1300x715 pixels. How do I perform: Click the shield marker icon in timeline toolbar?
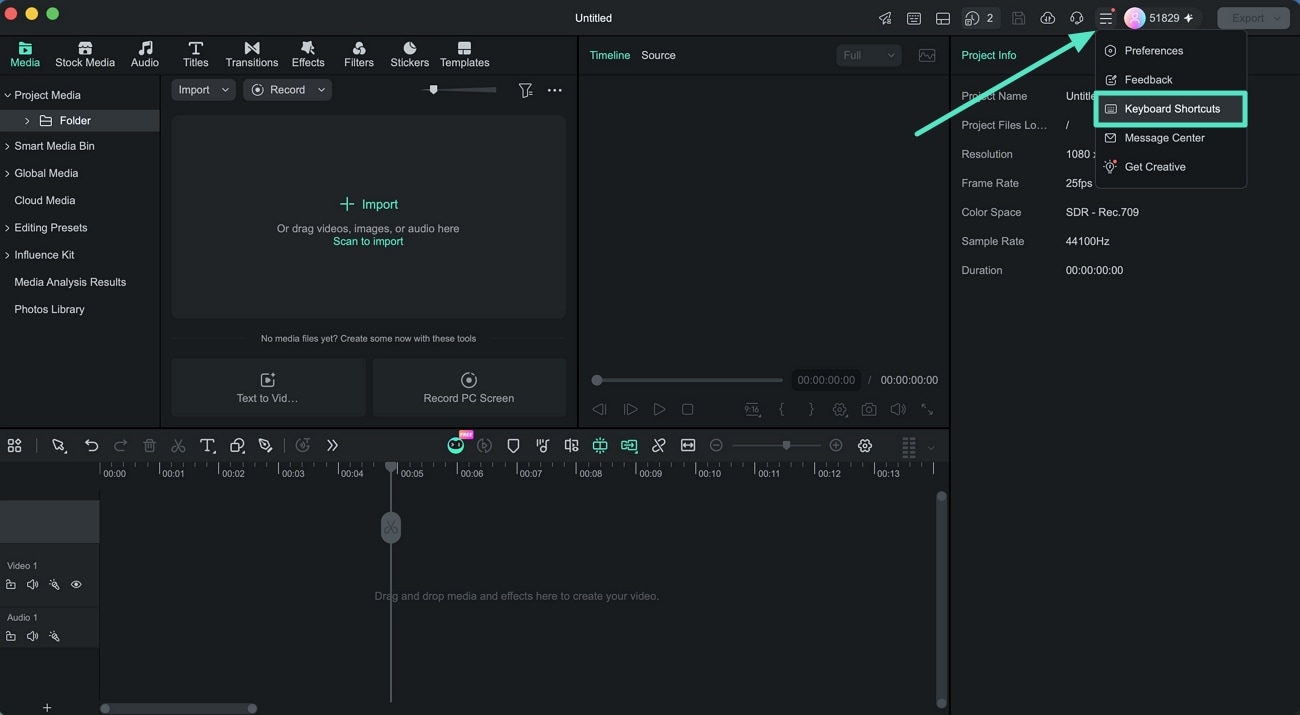click(x=513, y=446)
